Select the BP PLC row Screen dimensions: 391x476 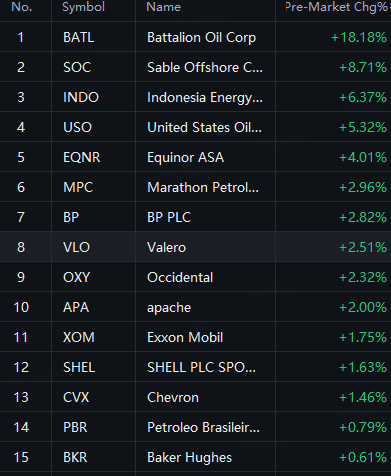(195, 217)
